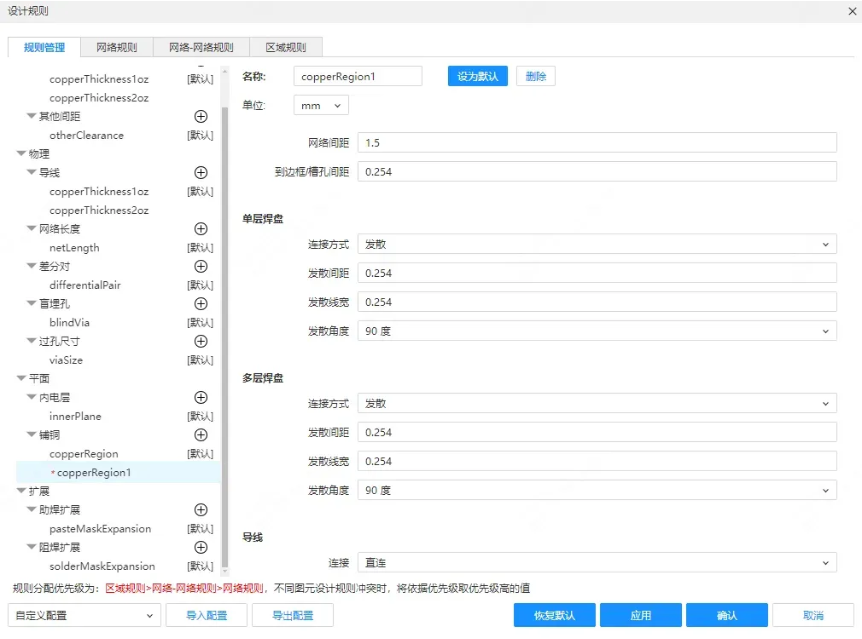Add a new 阻焊扩展 rule
Screen dimensions: 862x639
click(x=200, y=547)
